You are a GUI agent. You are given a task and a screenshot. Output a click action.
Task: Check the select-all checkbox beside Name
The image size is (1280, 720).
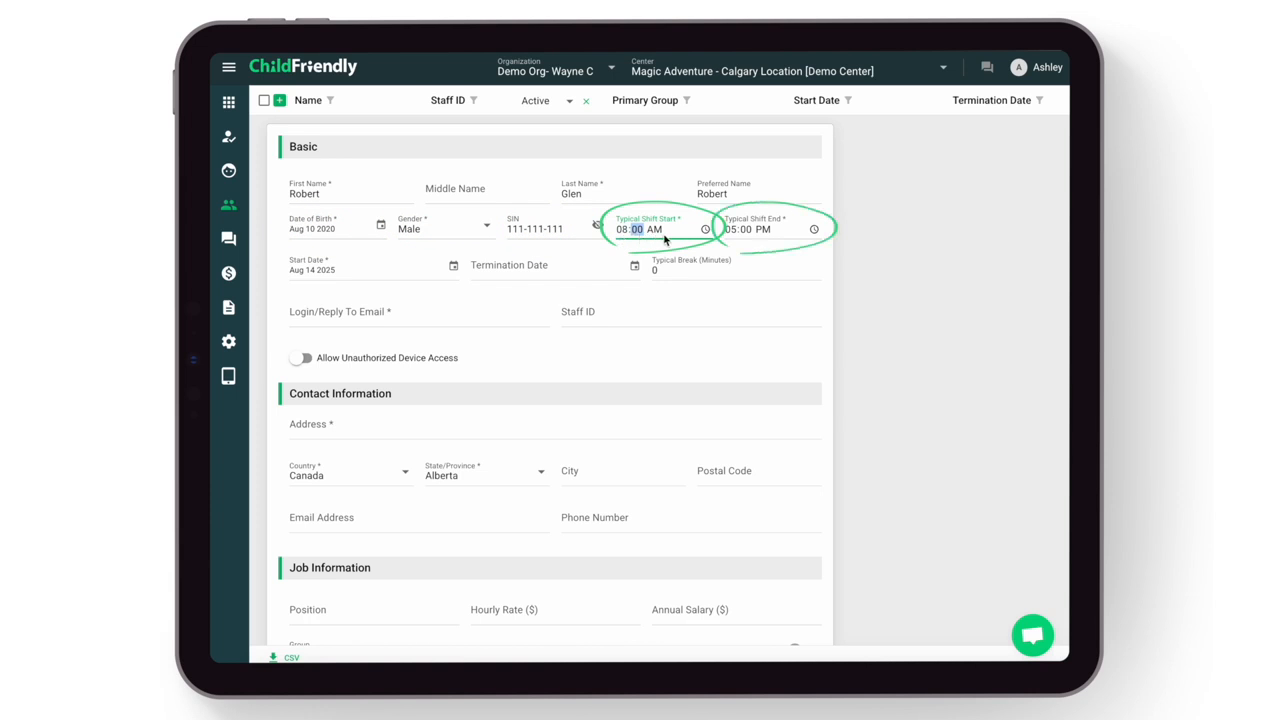click(264, 100)
